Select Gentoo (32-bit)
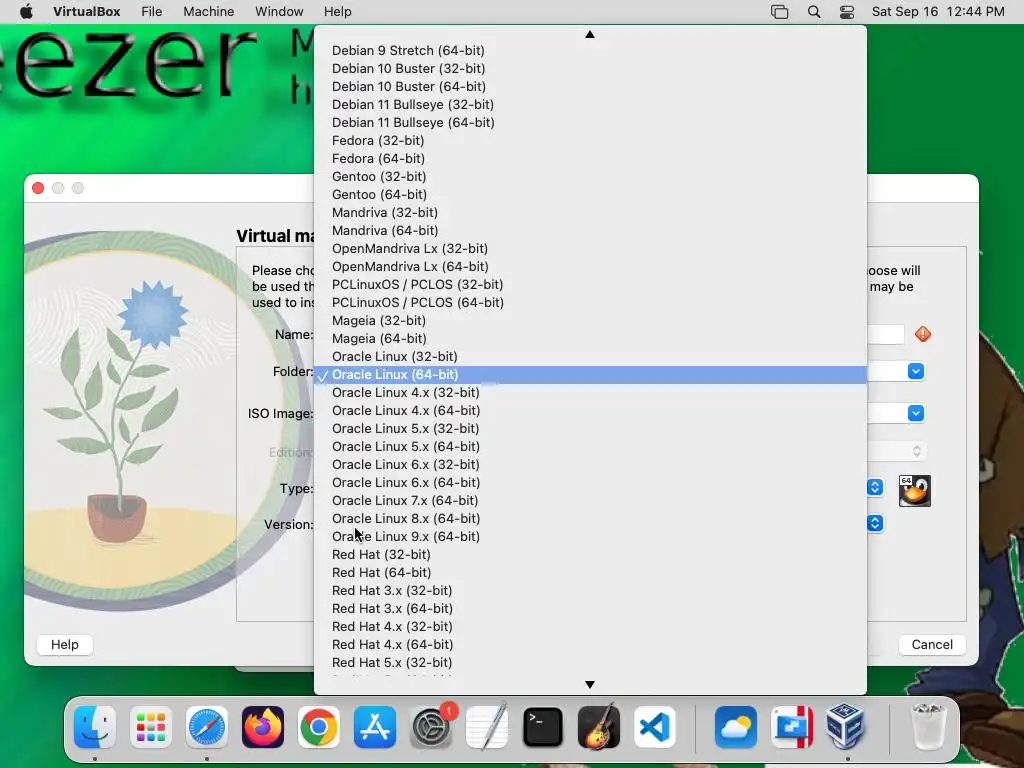Image resolution: width=1024 pixels, height=768 pixels. (590, 176)
